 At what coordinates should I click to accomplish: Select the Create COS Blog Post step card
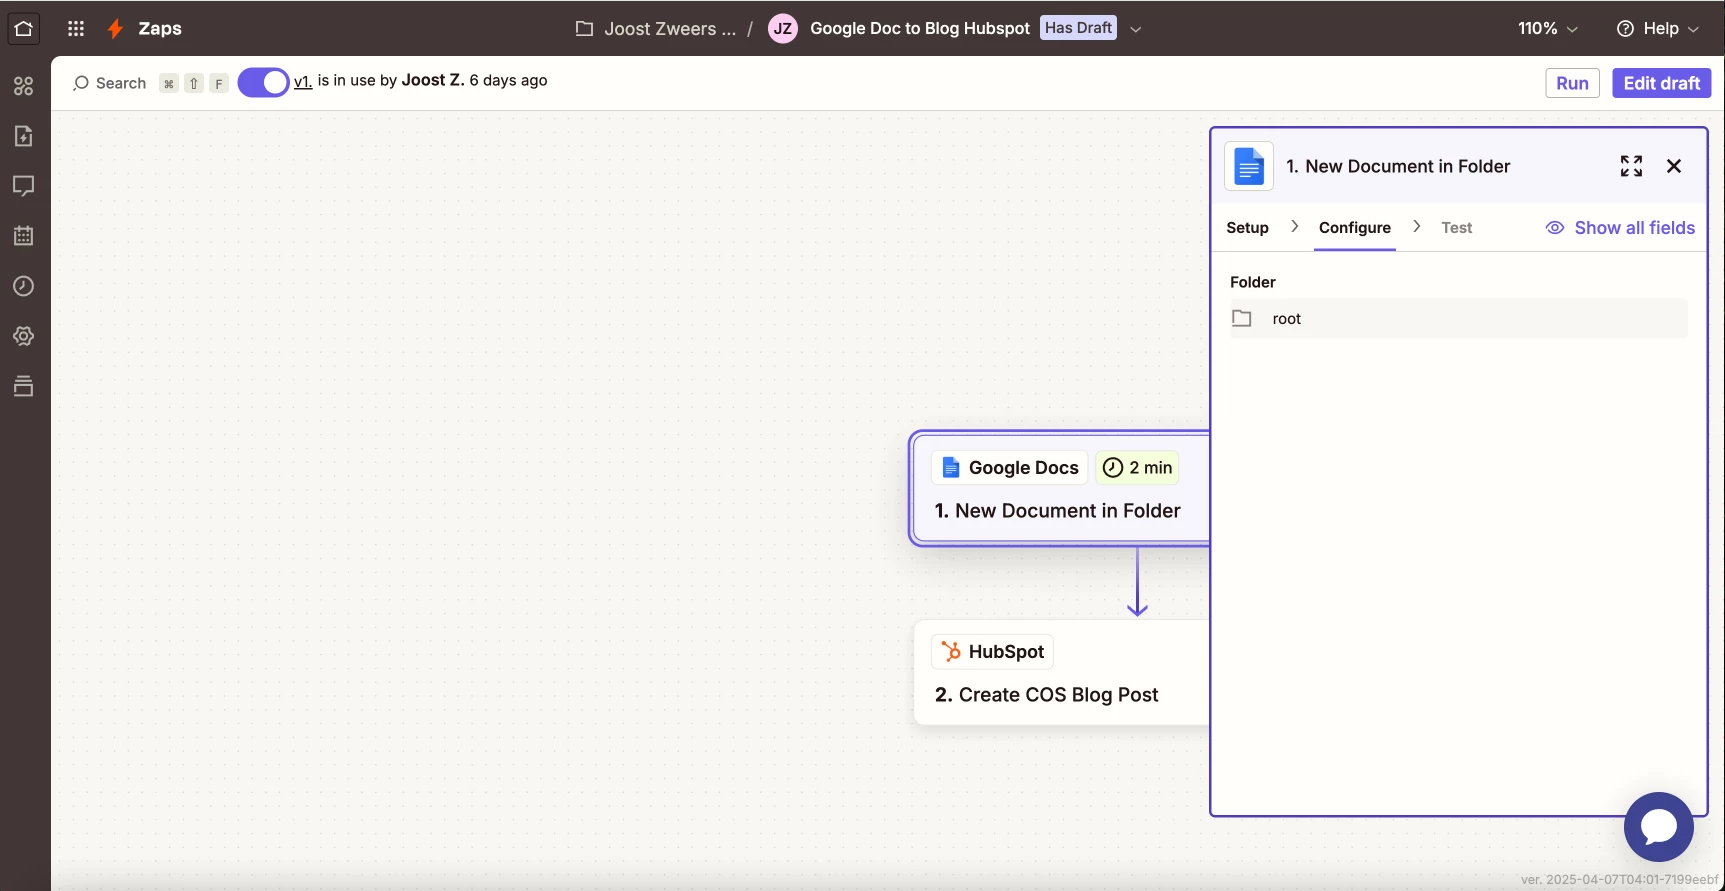click(x=1062, y=673)
